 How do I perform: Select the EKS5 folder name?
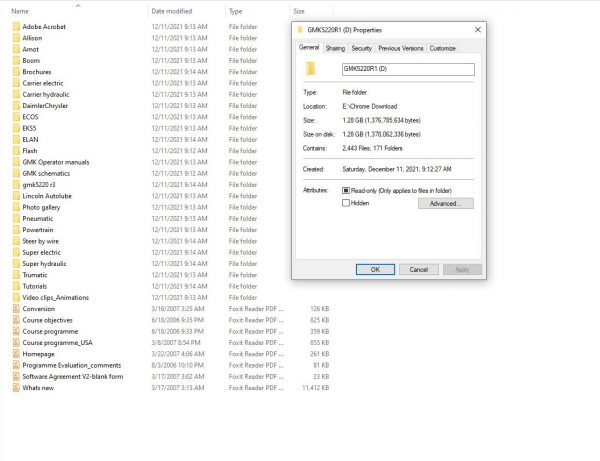29,128
